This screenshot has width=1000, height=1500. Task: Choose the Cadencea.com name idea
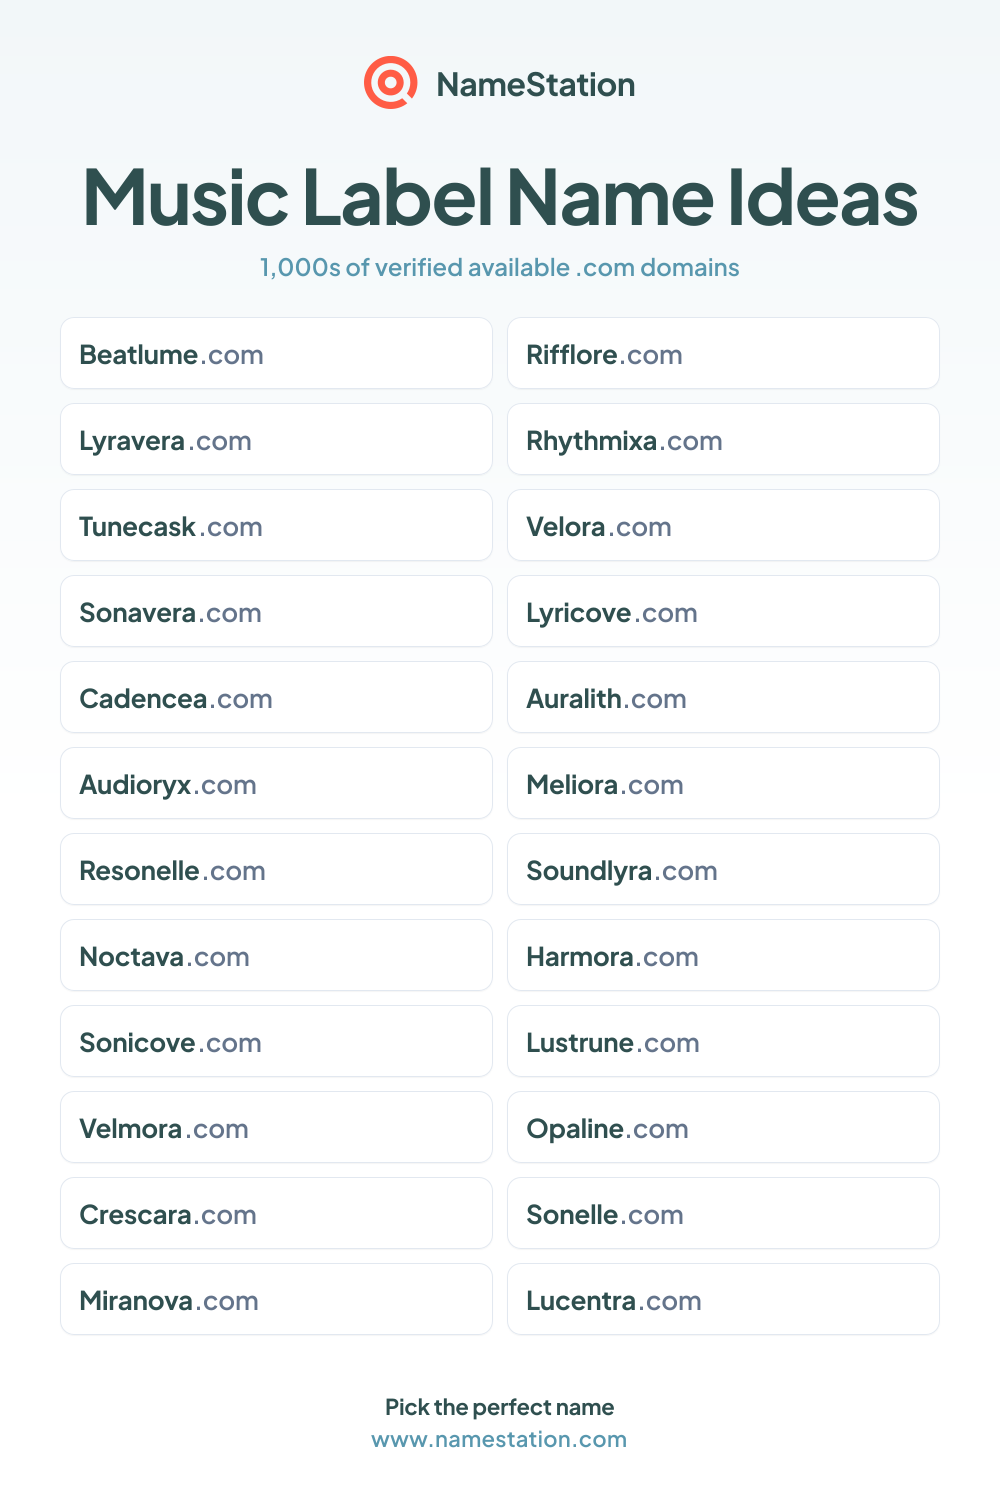276,697
